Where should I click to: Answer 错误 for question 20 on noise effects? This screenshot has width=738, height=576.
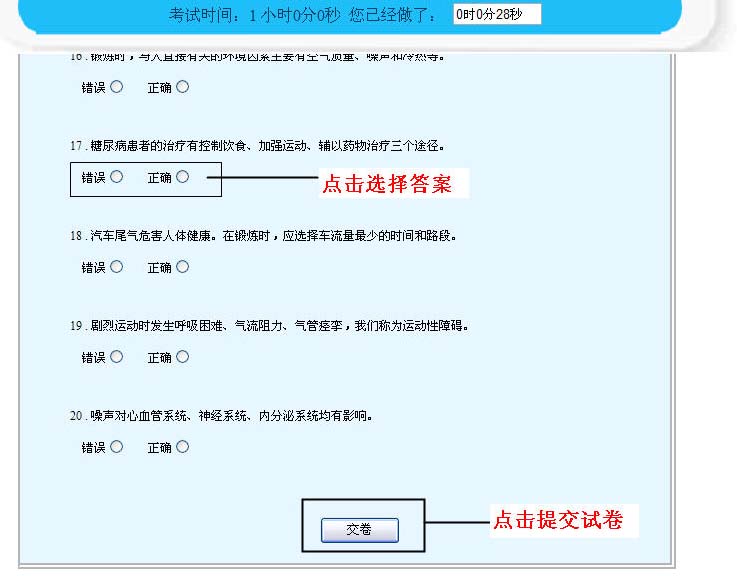tap(117, 447)
